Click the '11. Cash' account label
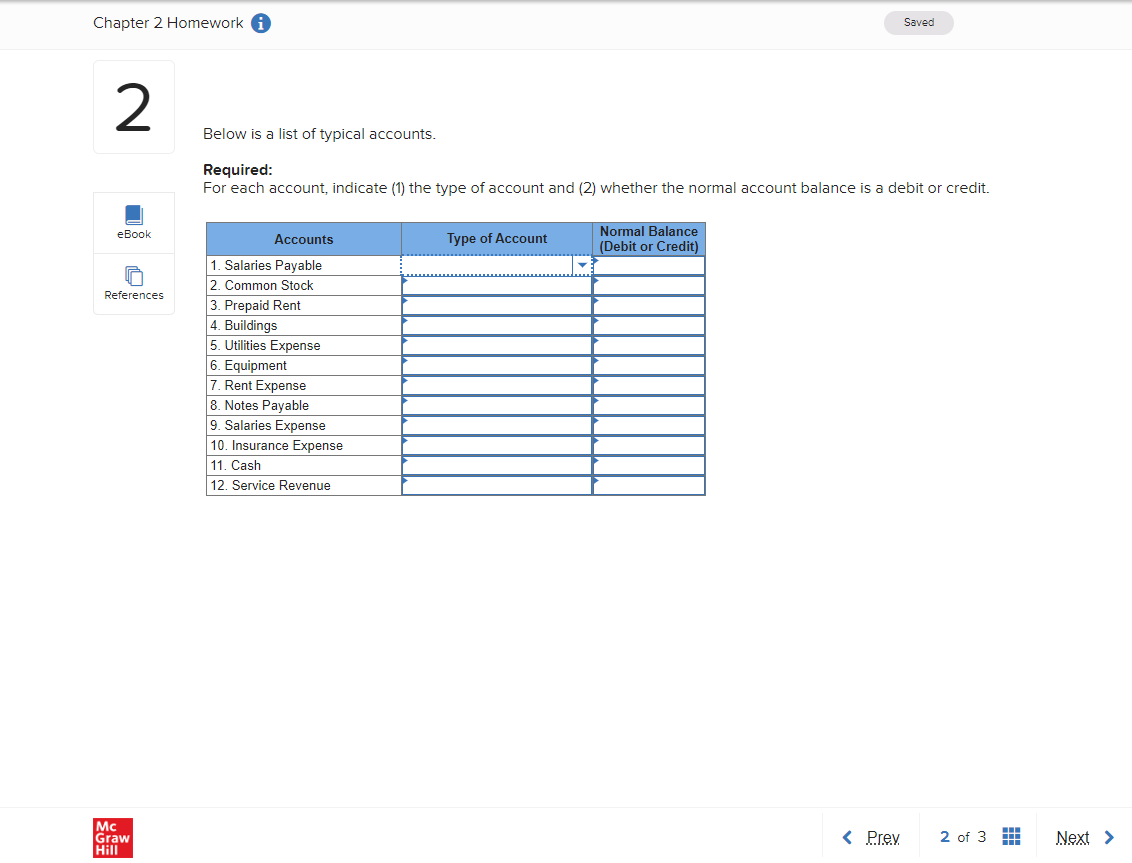 235,465
